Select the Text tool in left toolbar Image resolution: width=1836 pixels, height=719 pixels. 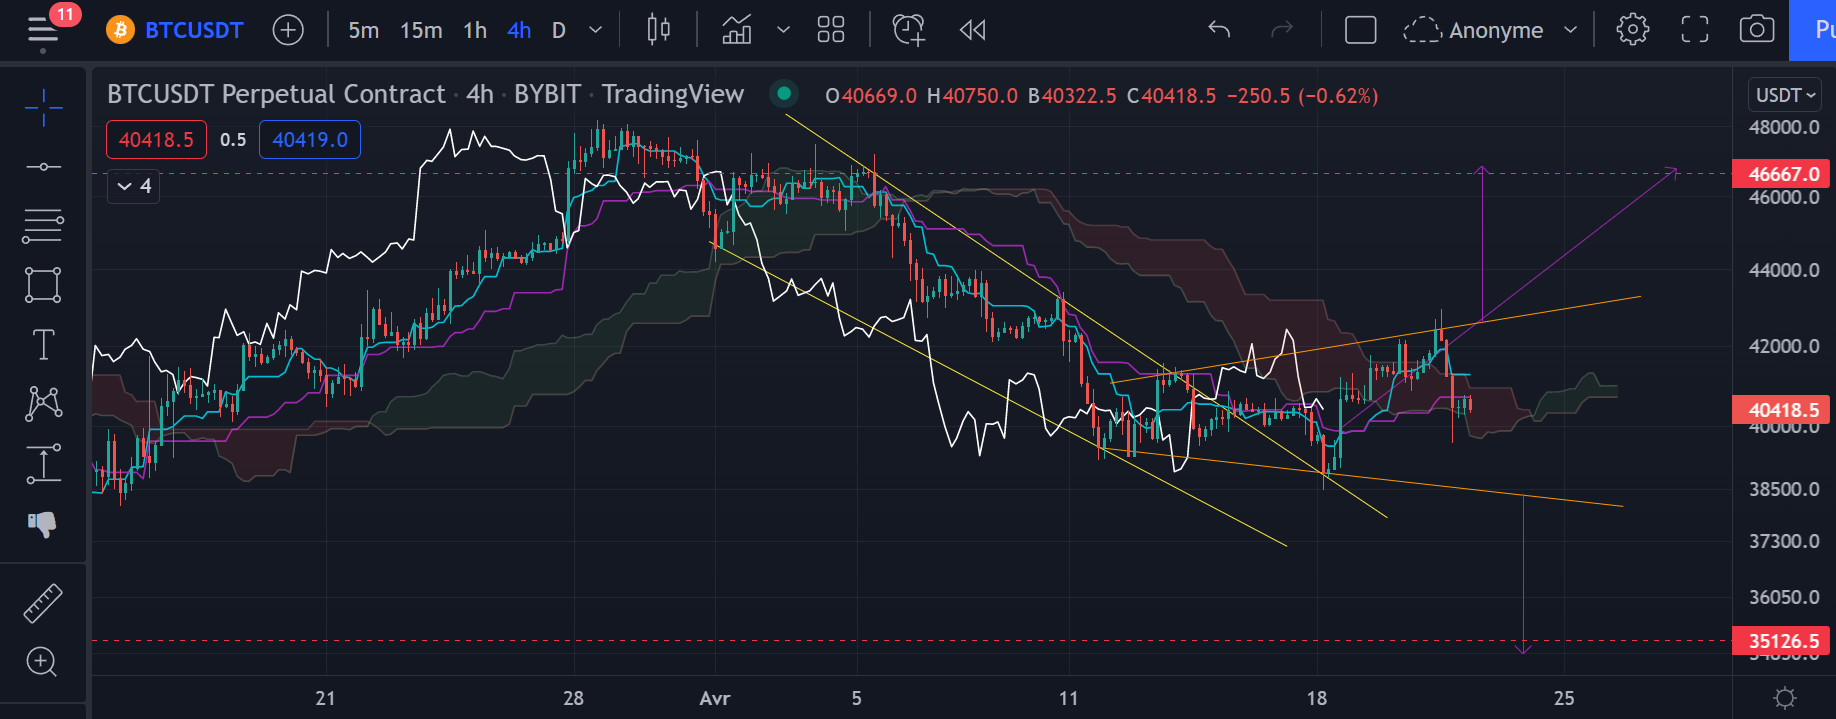[x=43, y=345]
